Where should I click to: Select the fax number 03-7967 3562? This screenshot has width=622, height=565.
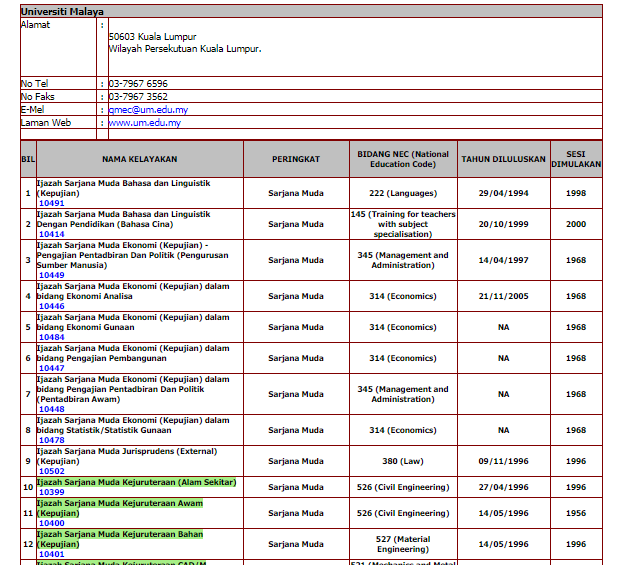138,97
